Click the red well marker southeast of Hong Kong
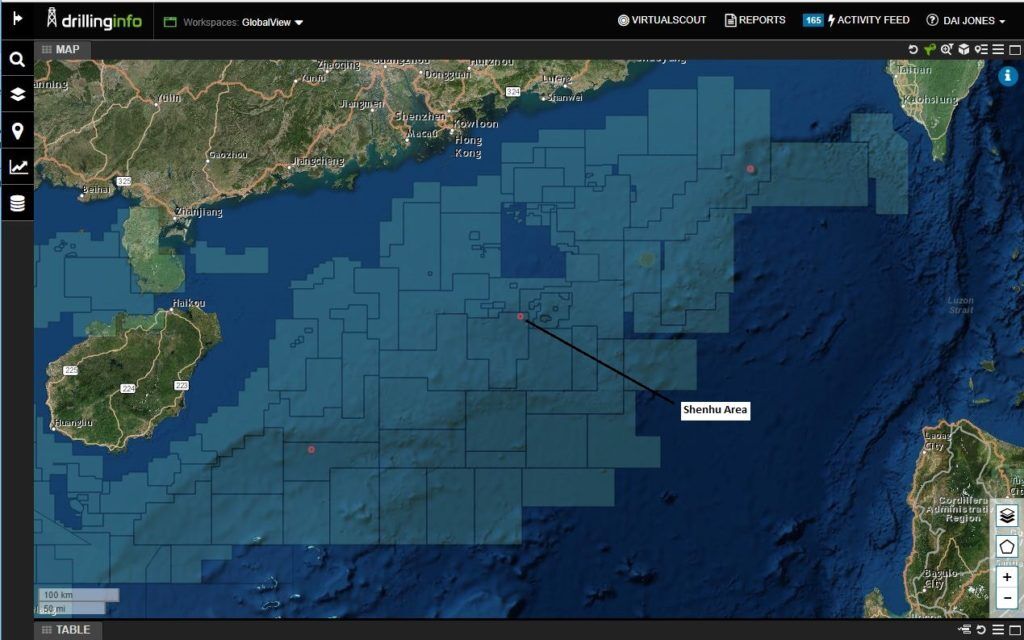This screenshot has height=640, width=1024. pyautogui.click(x=520, y=317)
